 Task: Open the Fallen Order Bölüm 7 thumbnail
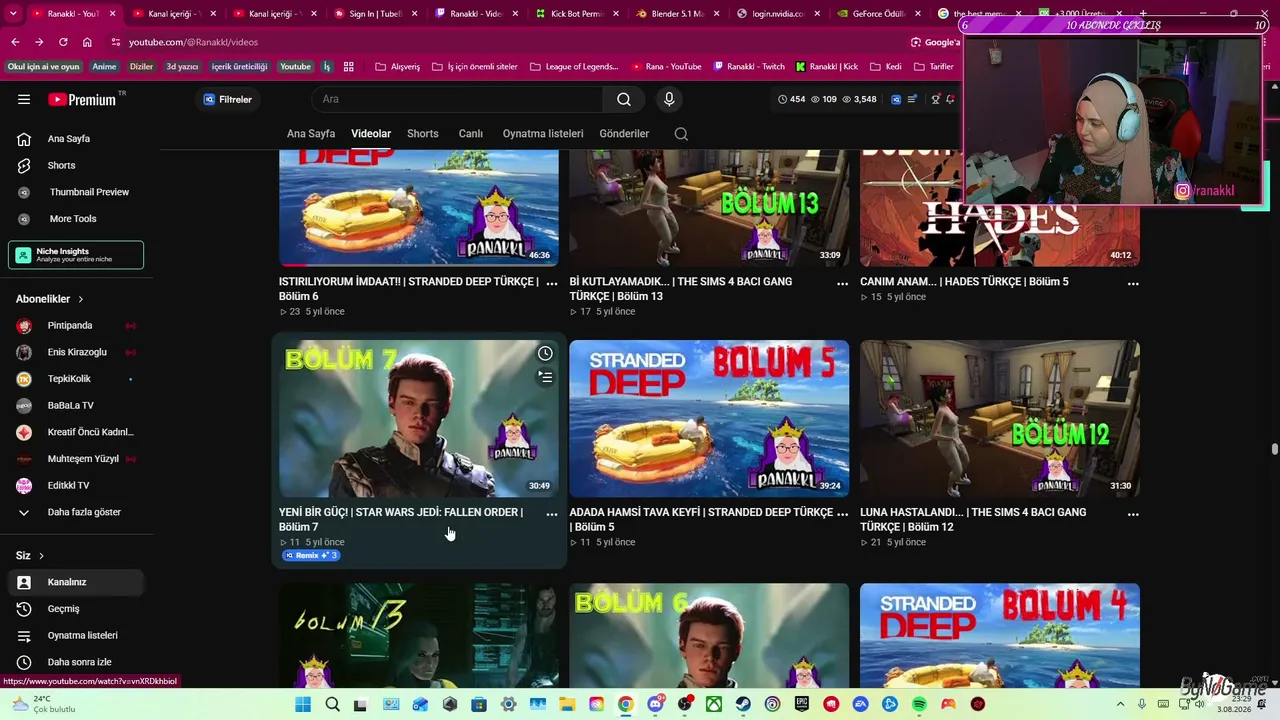[419, 418]
